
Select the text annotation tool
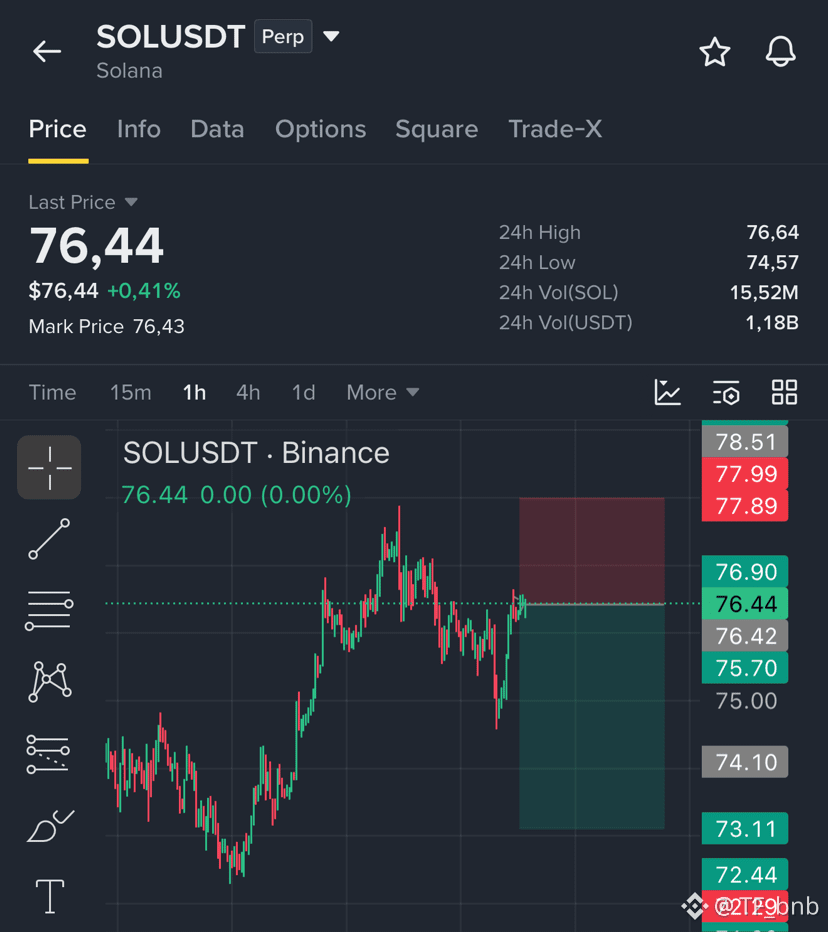50,896
